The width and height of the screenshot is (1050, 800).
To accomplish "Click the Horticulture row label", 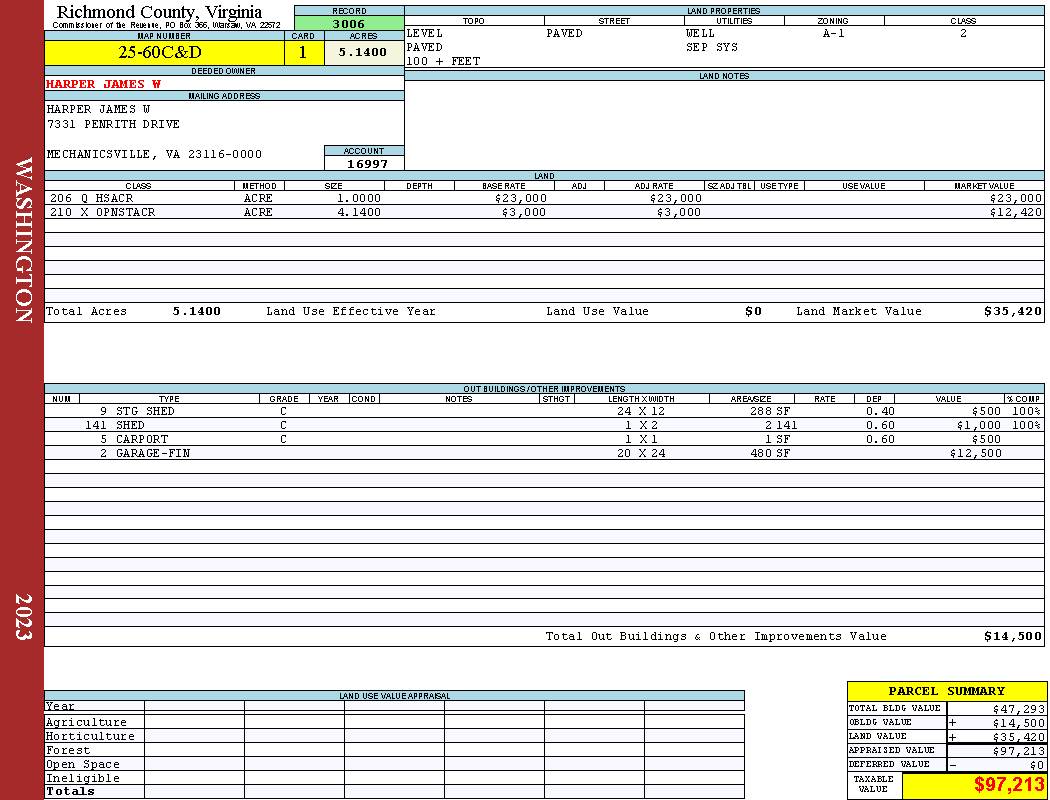I will [x=90, y=736].
